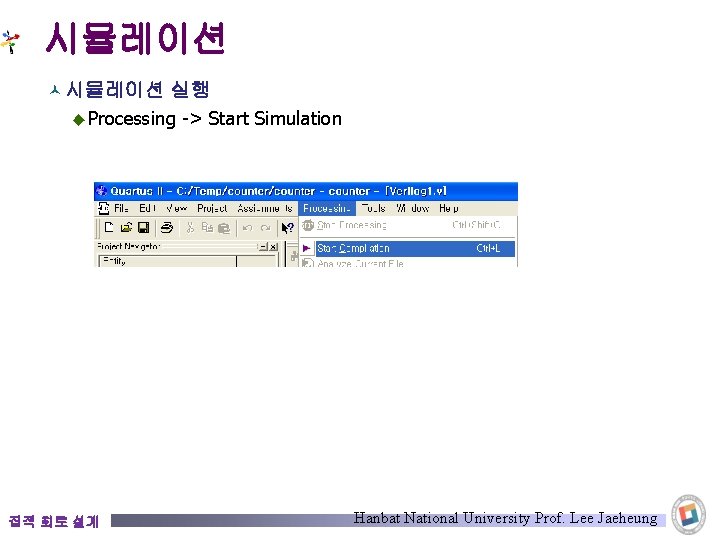Open the Assignments menu
The image size is (720, 540).
coord(265,208)
